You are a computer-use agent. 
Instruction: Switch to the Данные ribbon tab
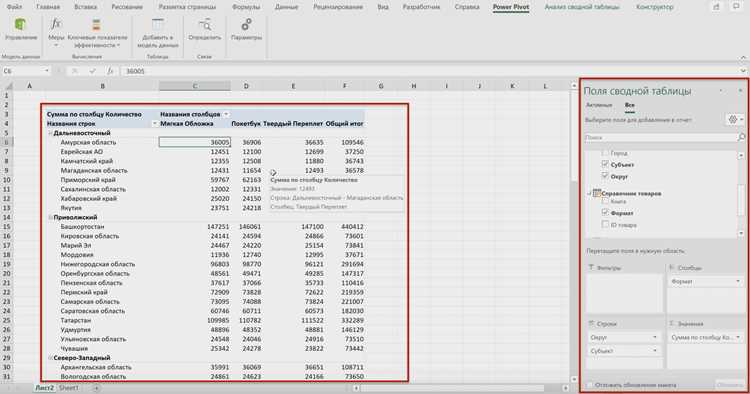pos(287,7)
